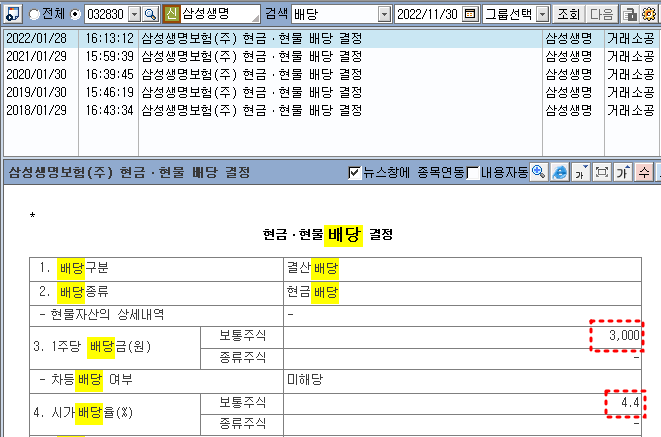
Task: Click the music note icon in the toolbar
Action: click(13, 14)
